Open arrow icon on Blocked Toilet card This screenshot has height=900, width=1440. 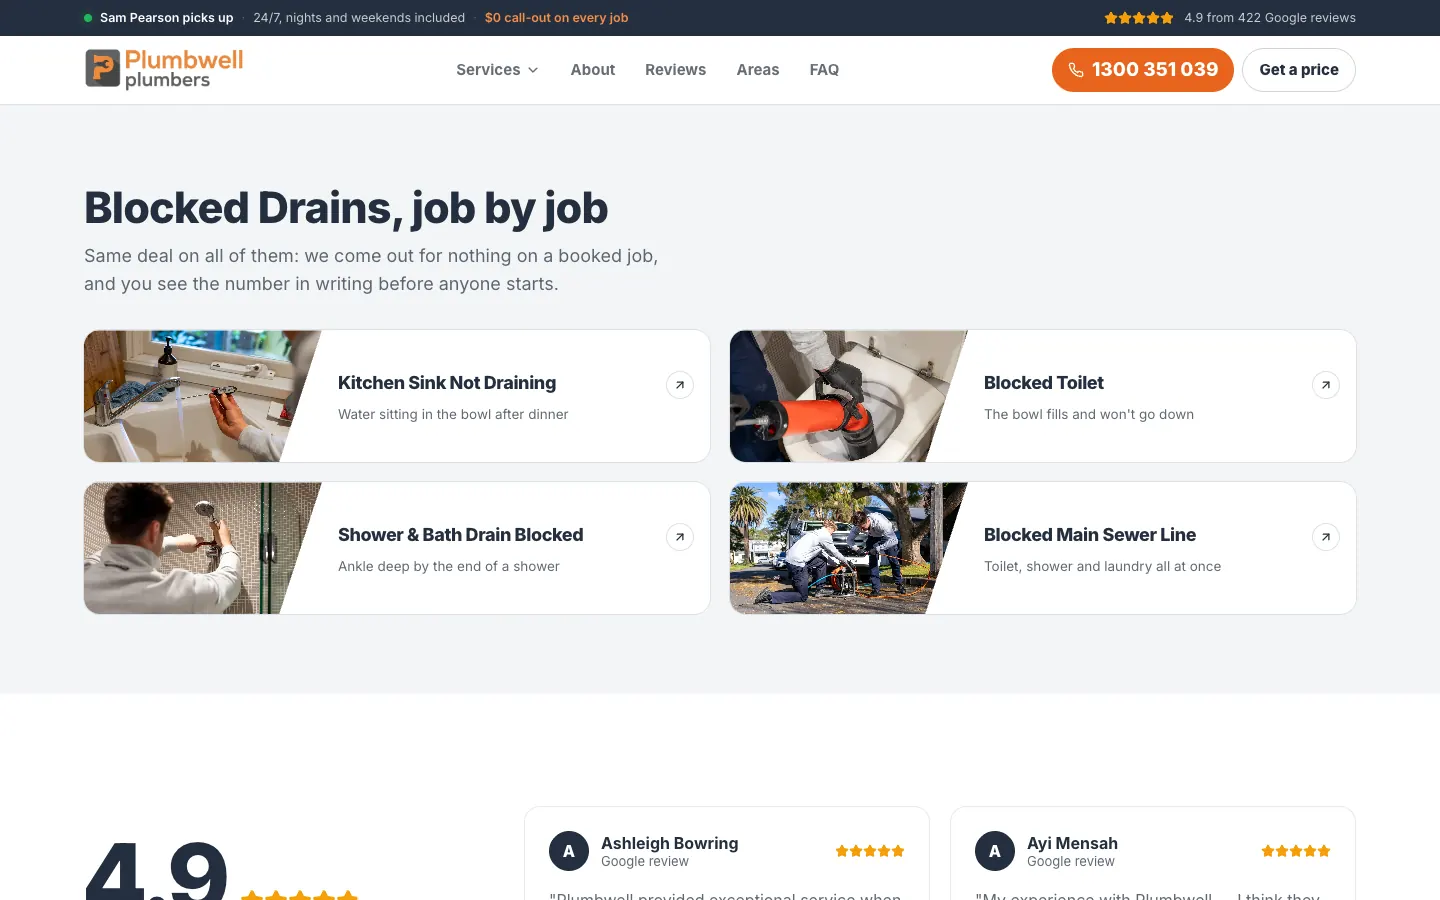pyautogui.click(x=1326, y=385)
